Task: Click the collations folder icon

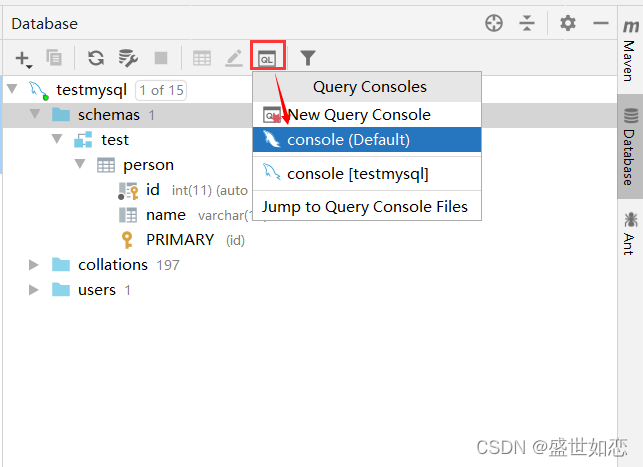Action: [x=61, y=264]
